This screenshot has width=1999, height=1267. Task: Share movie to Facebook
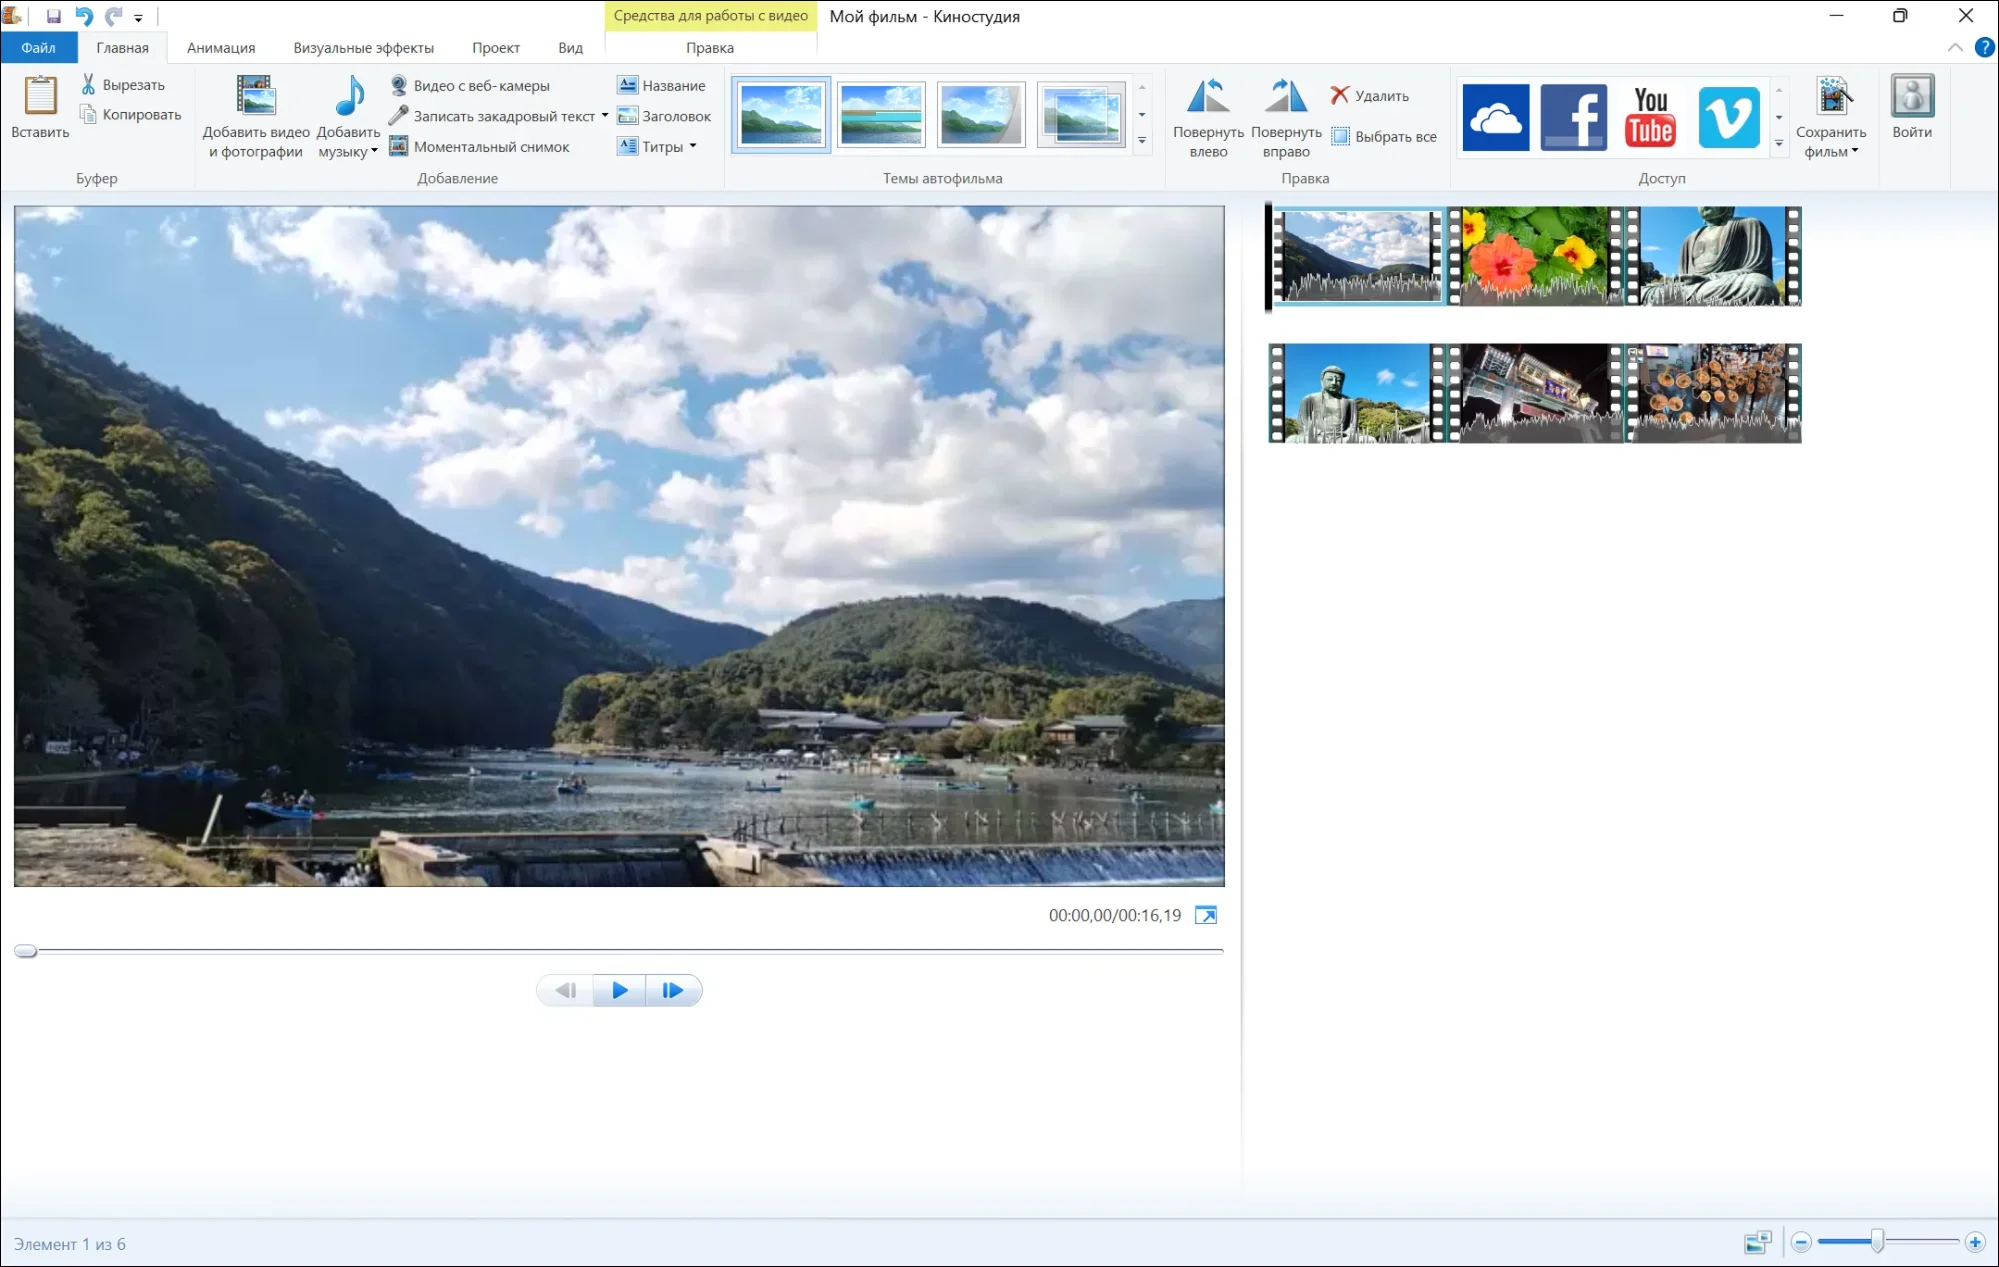click(1573, 117)
